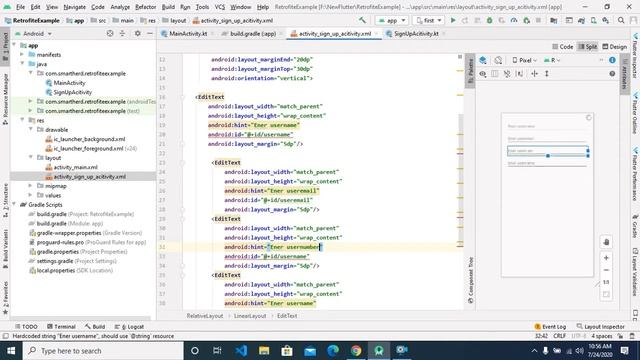The width and height of the screenshot is (640, 360).
Task: Select the pan hand tool in preview
Action: (x=606, y=242)
